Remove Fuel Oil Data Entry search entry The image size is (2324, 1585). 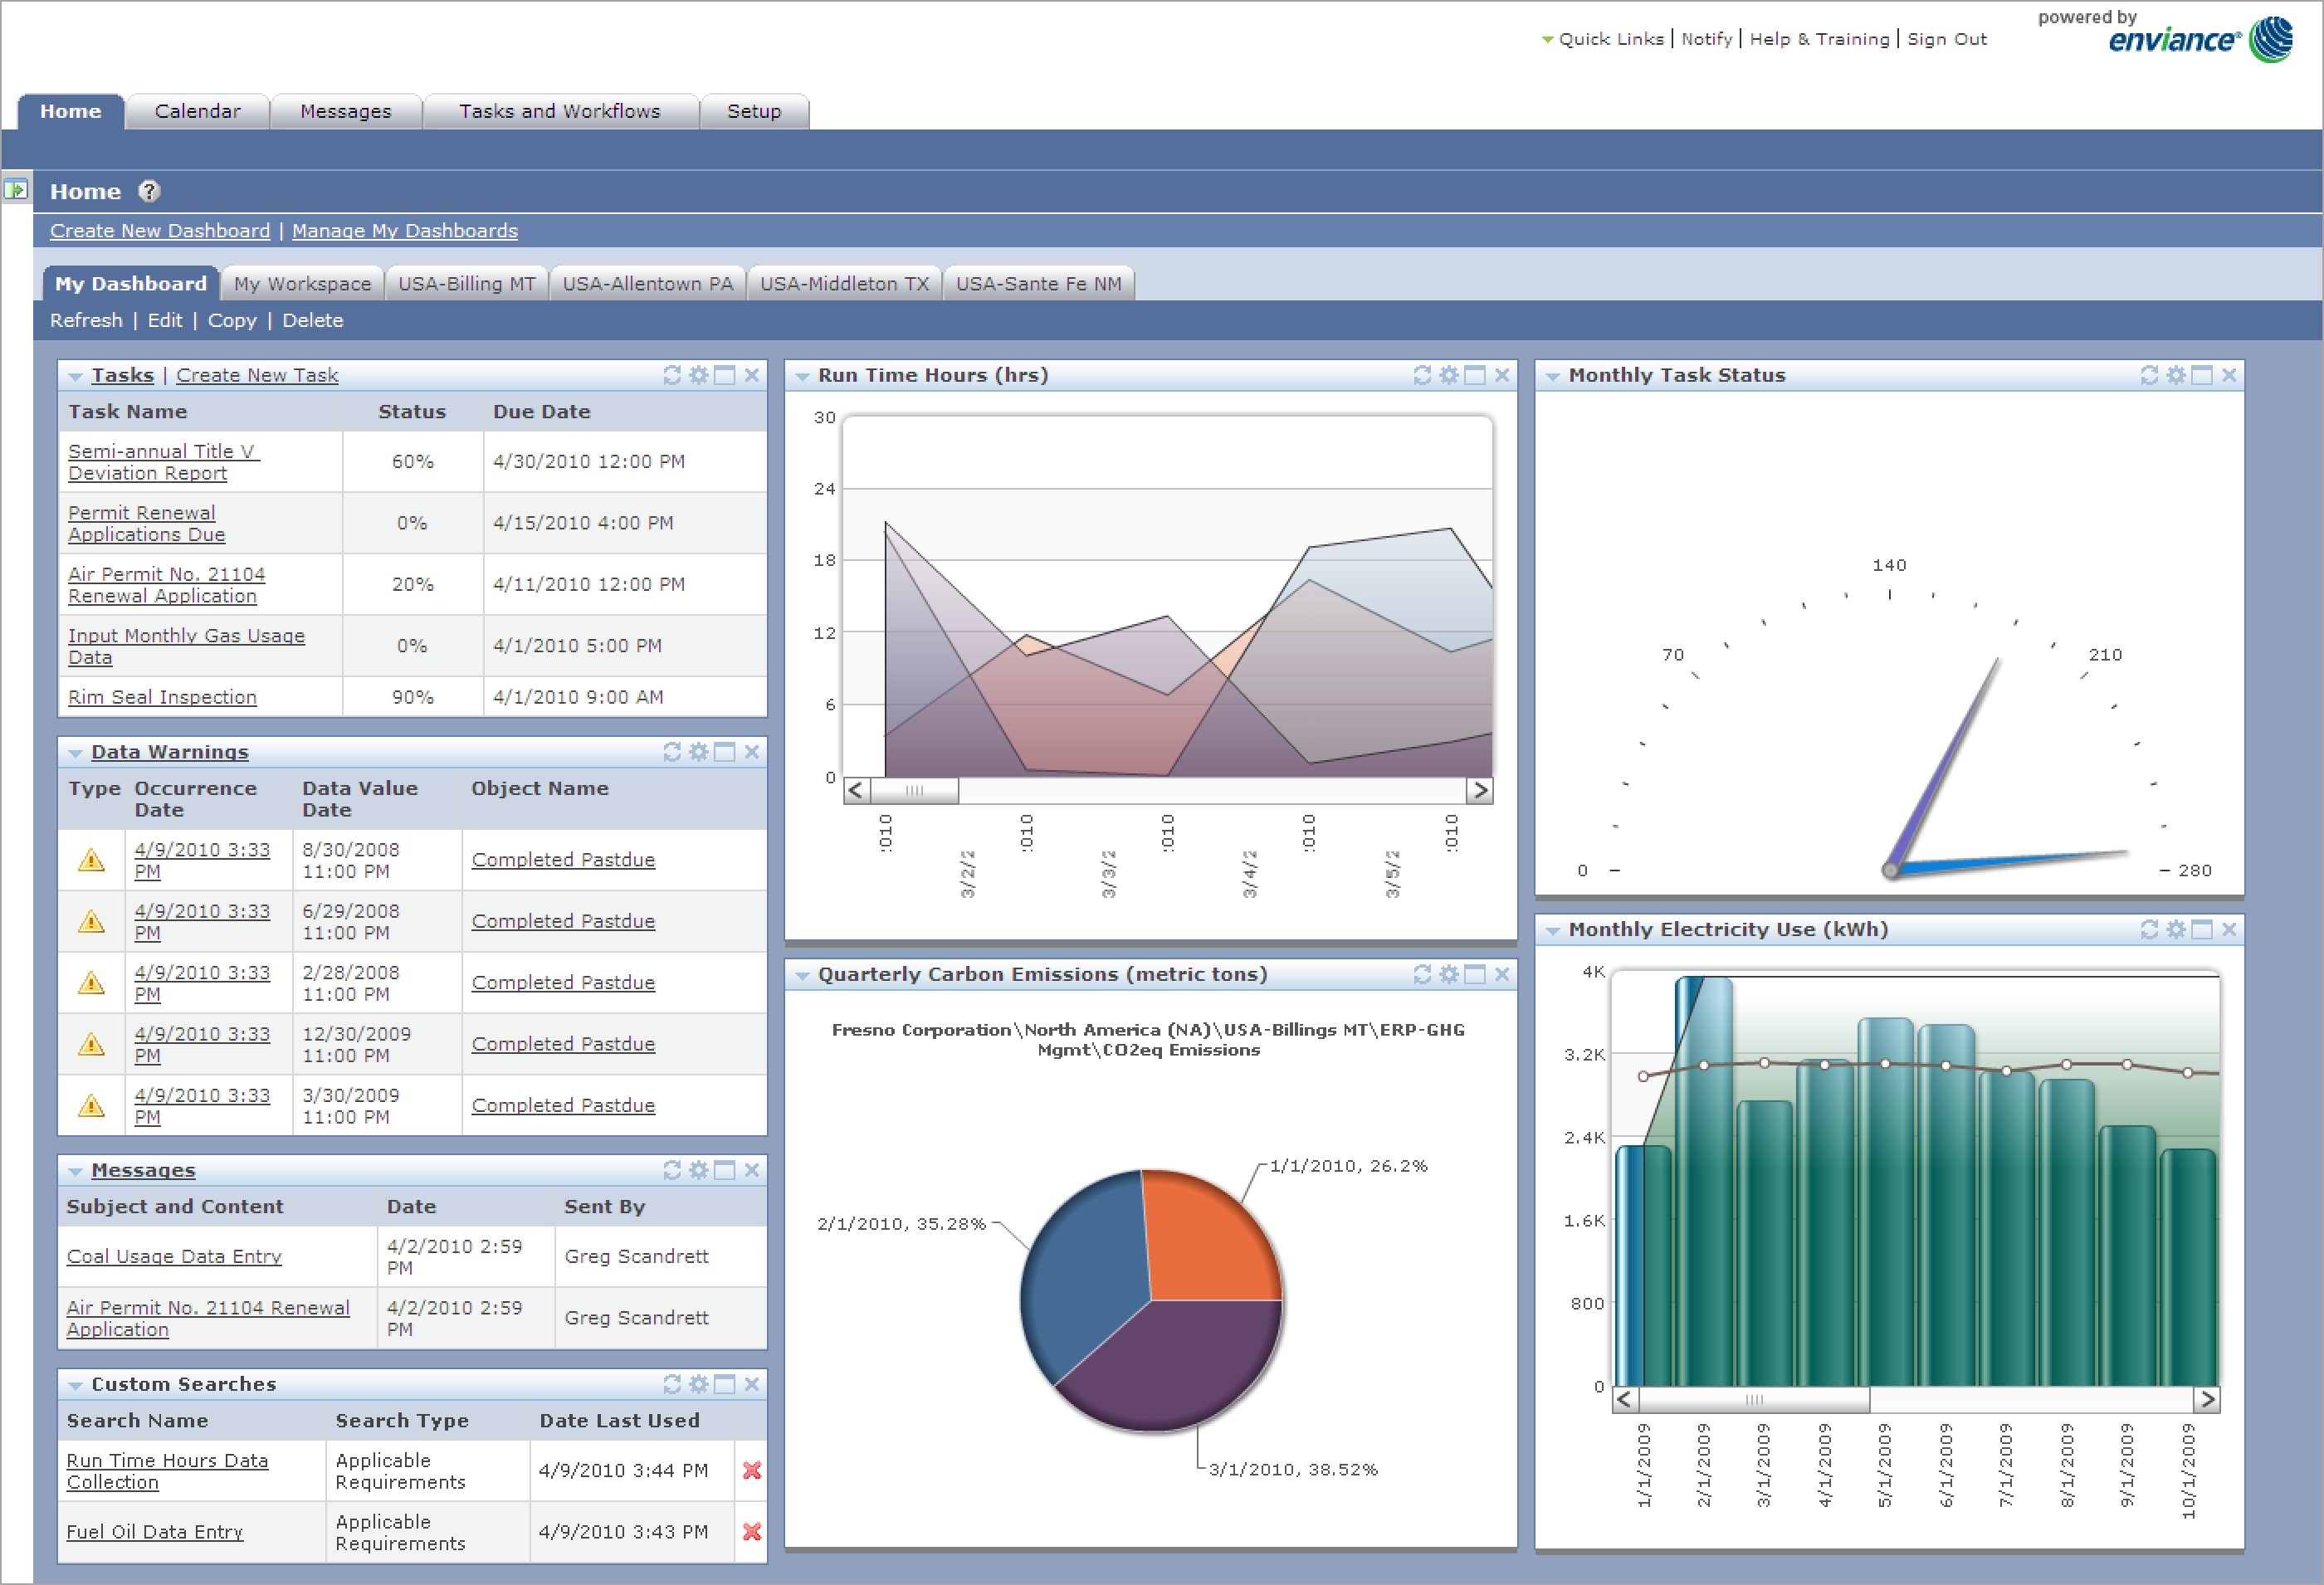tap(752, 1531)
